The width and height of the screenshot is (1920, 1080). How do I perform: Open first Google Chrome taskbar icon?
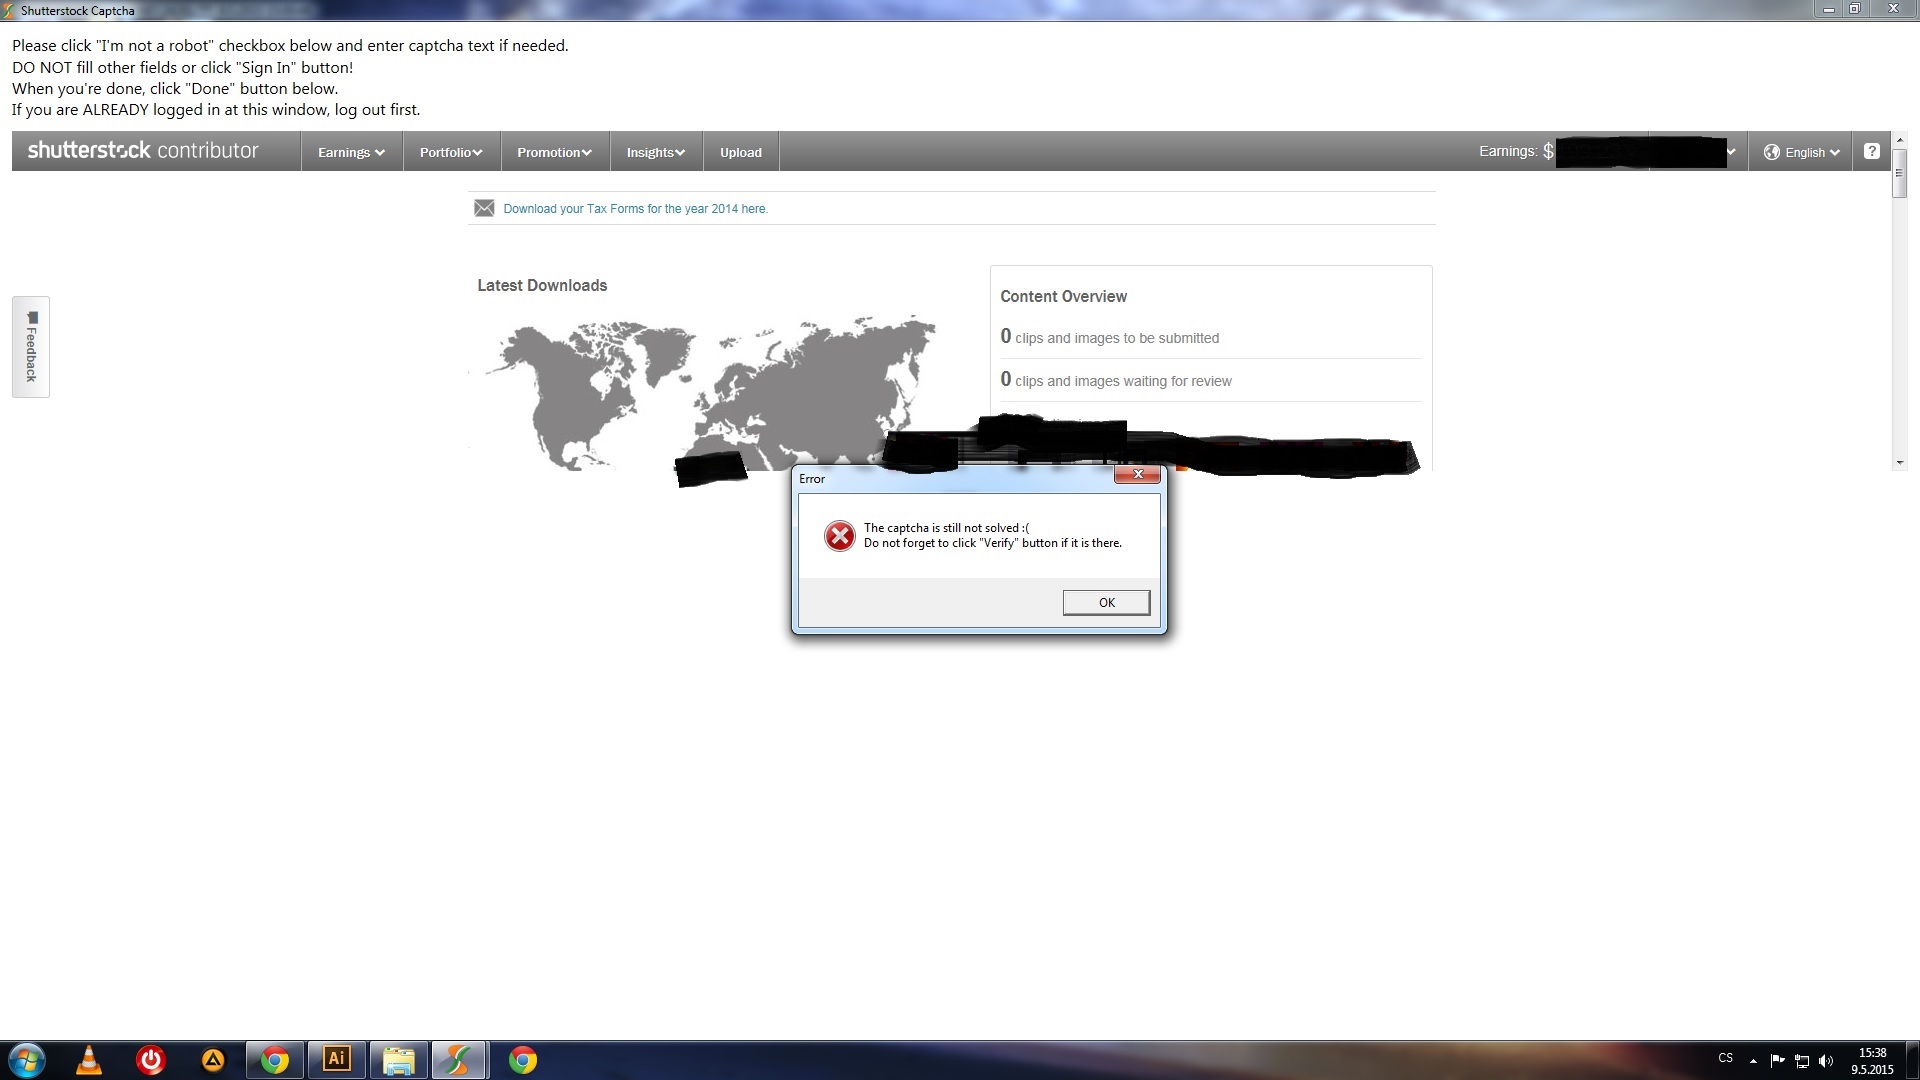pos(275,1060)
